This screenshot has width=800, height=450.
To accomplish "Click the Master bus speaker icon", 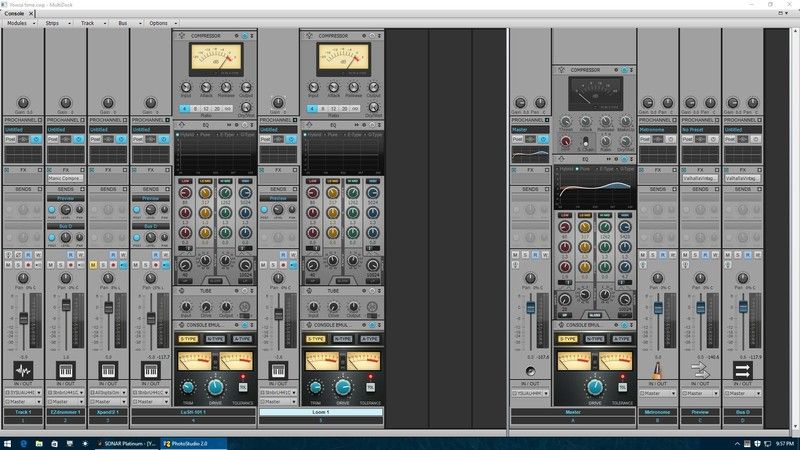I will click(530, 371).
